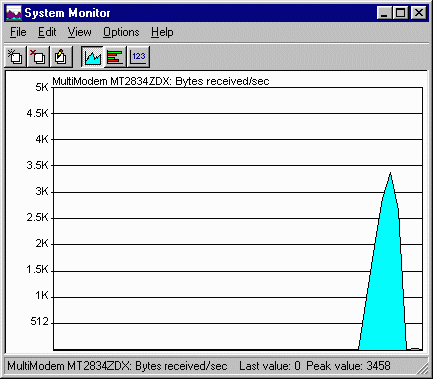Image resolution: width=433 pixels, height=379 pixels.
Task: Minimize the System Monitor window
Action: 384,13
